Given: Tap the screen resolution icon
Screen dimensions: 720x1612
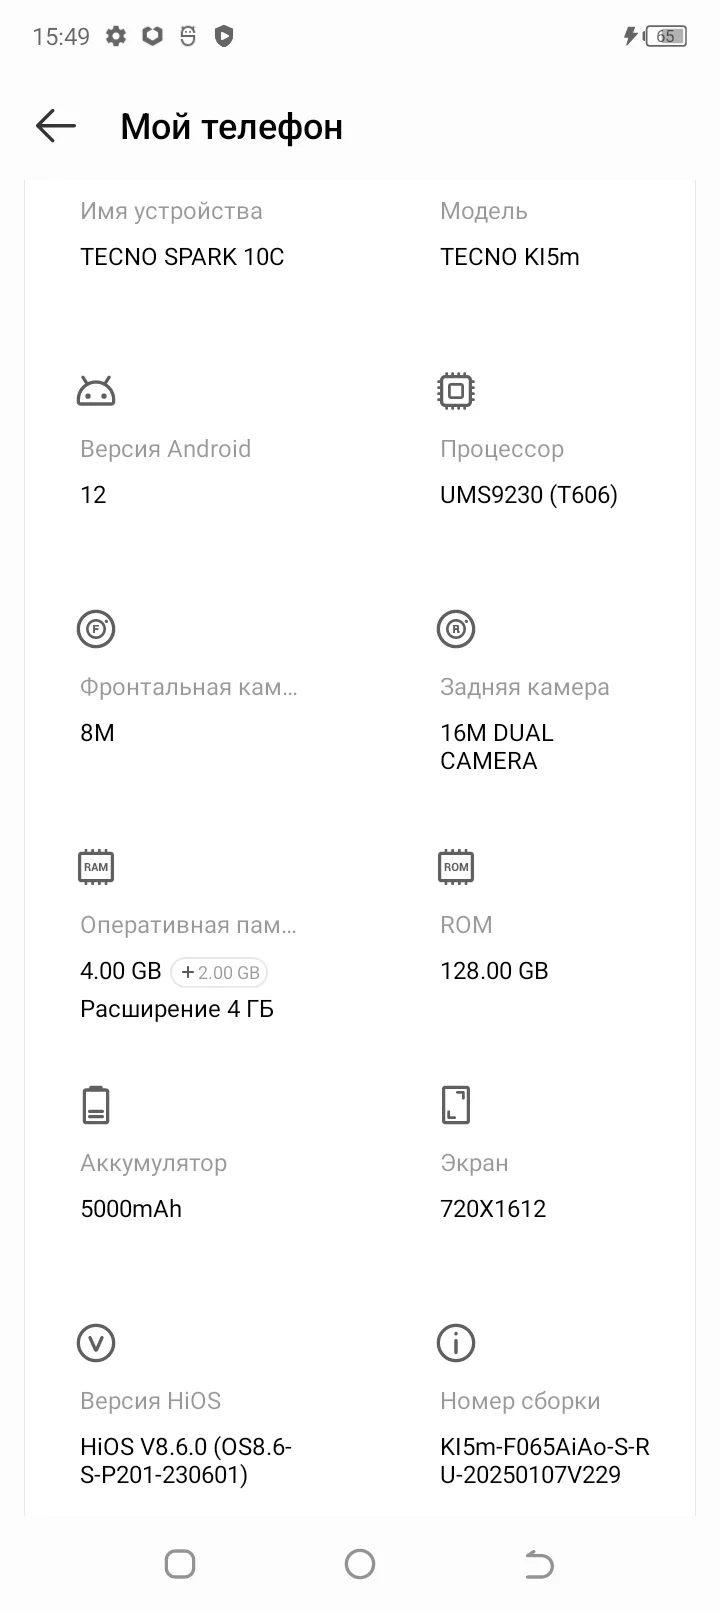Looking at the screenshot, I should [456, 1105].
